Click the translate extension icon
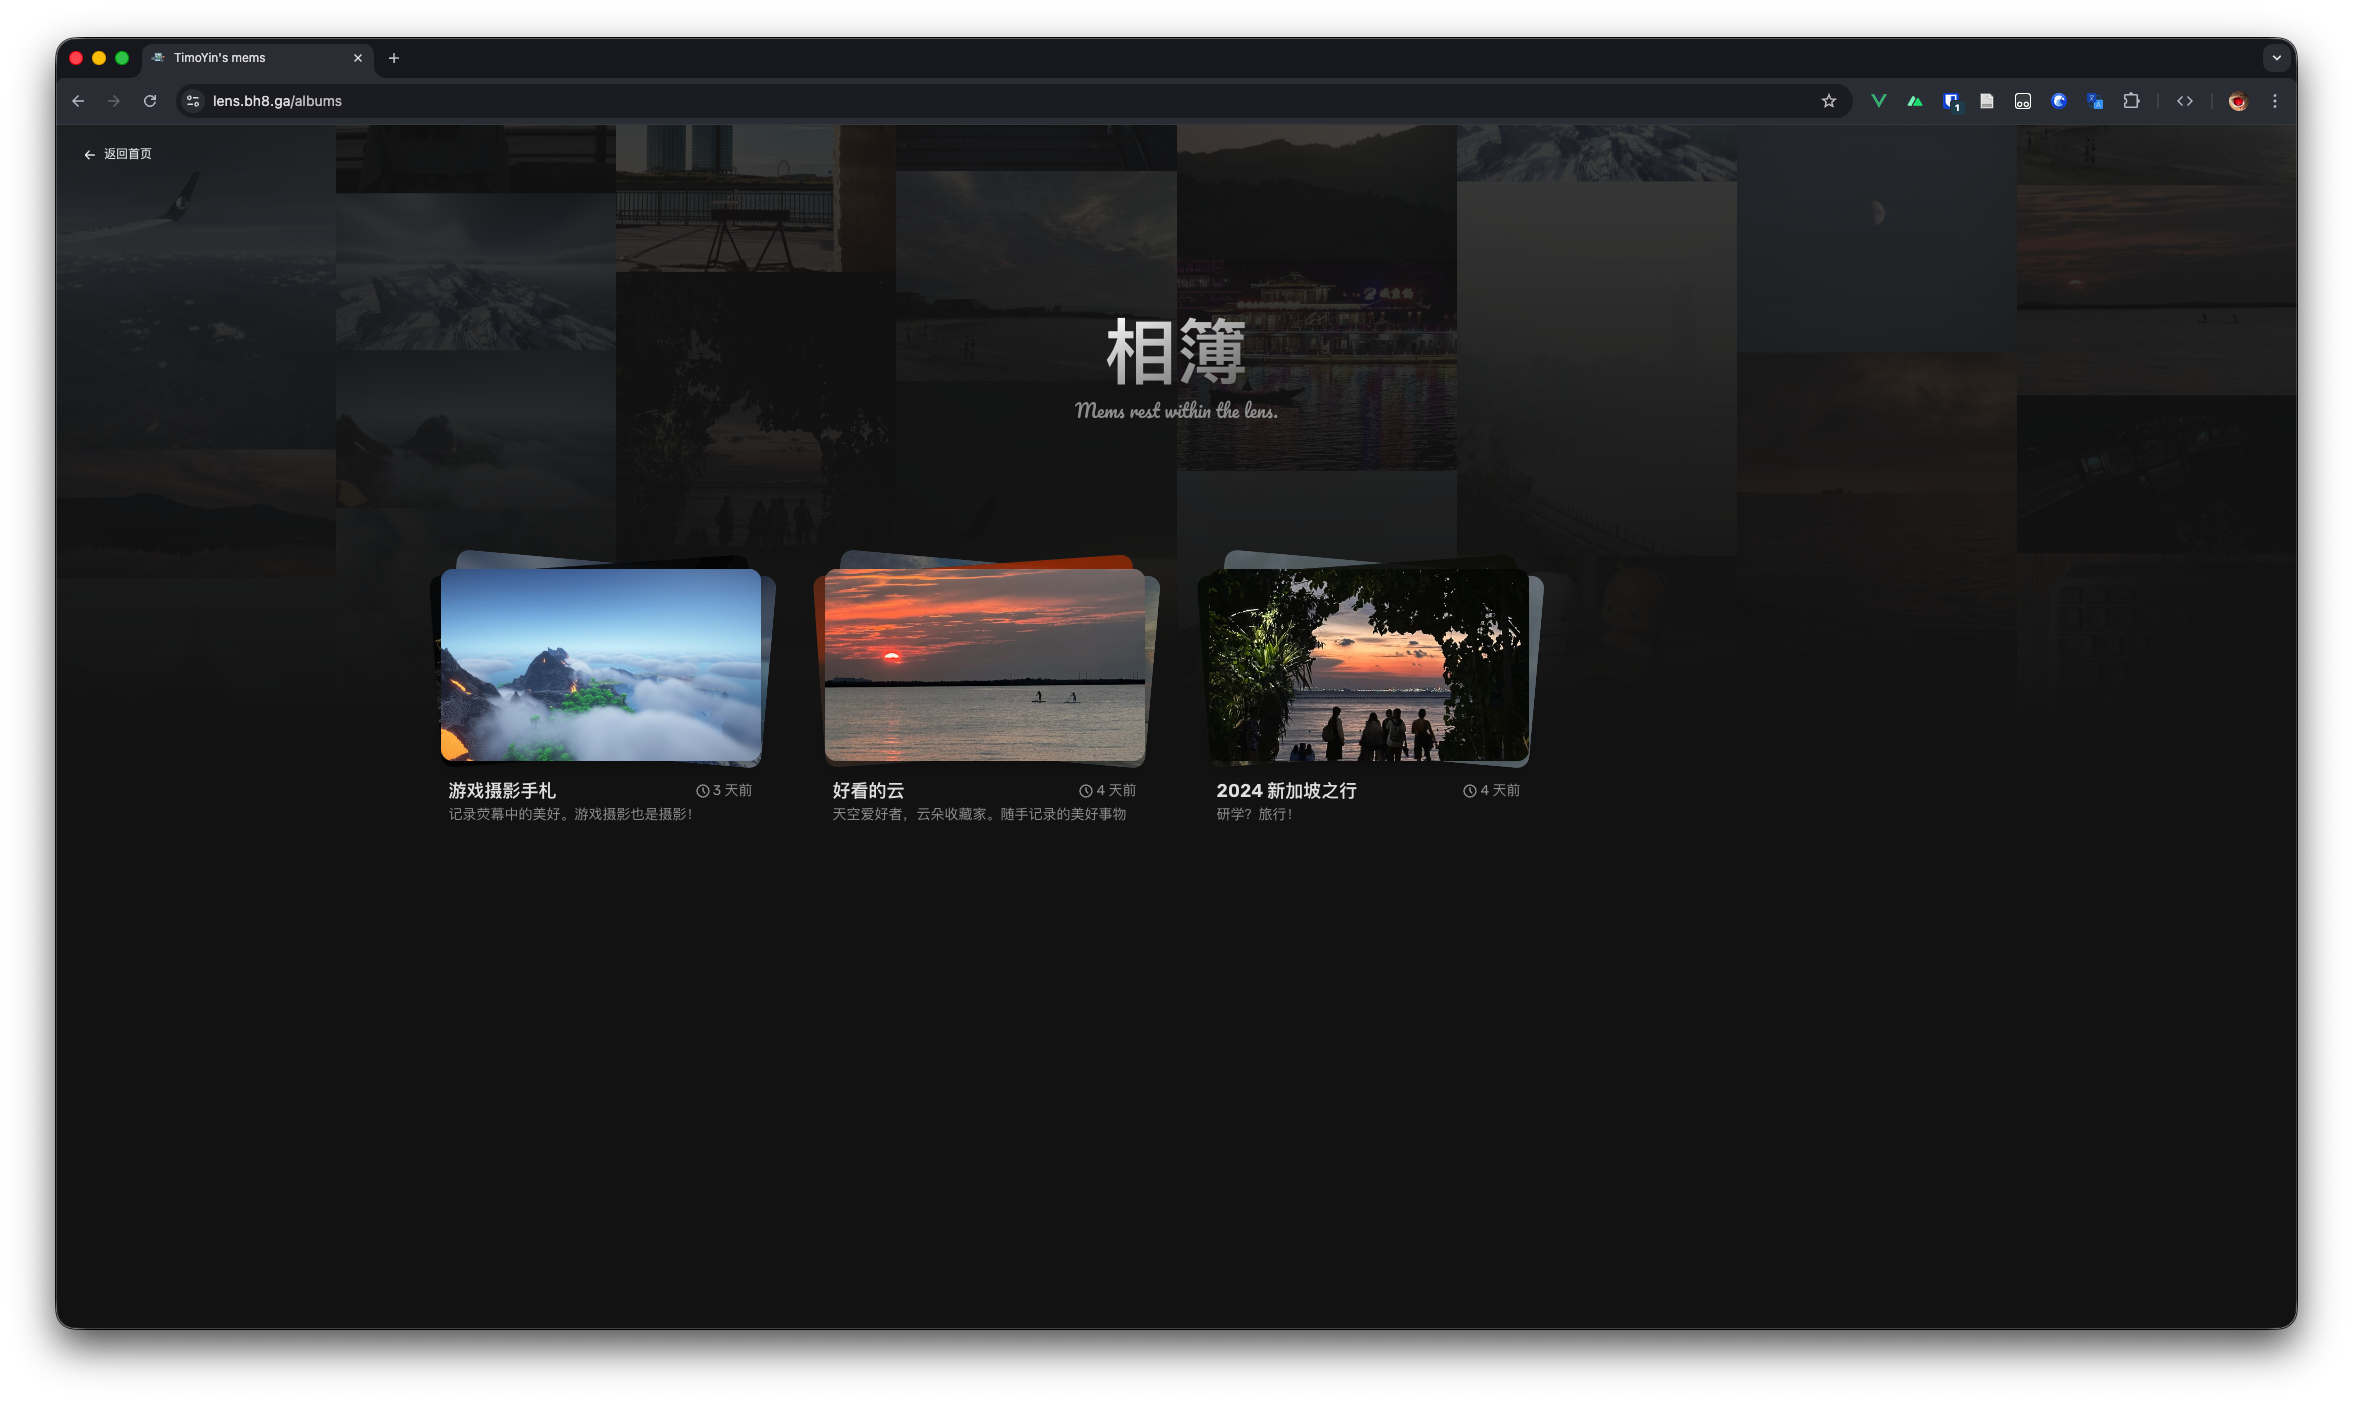 (x=2095, y=101)
